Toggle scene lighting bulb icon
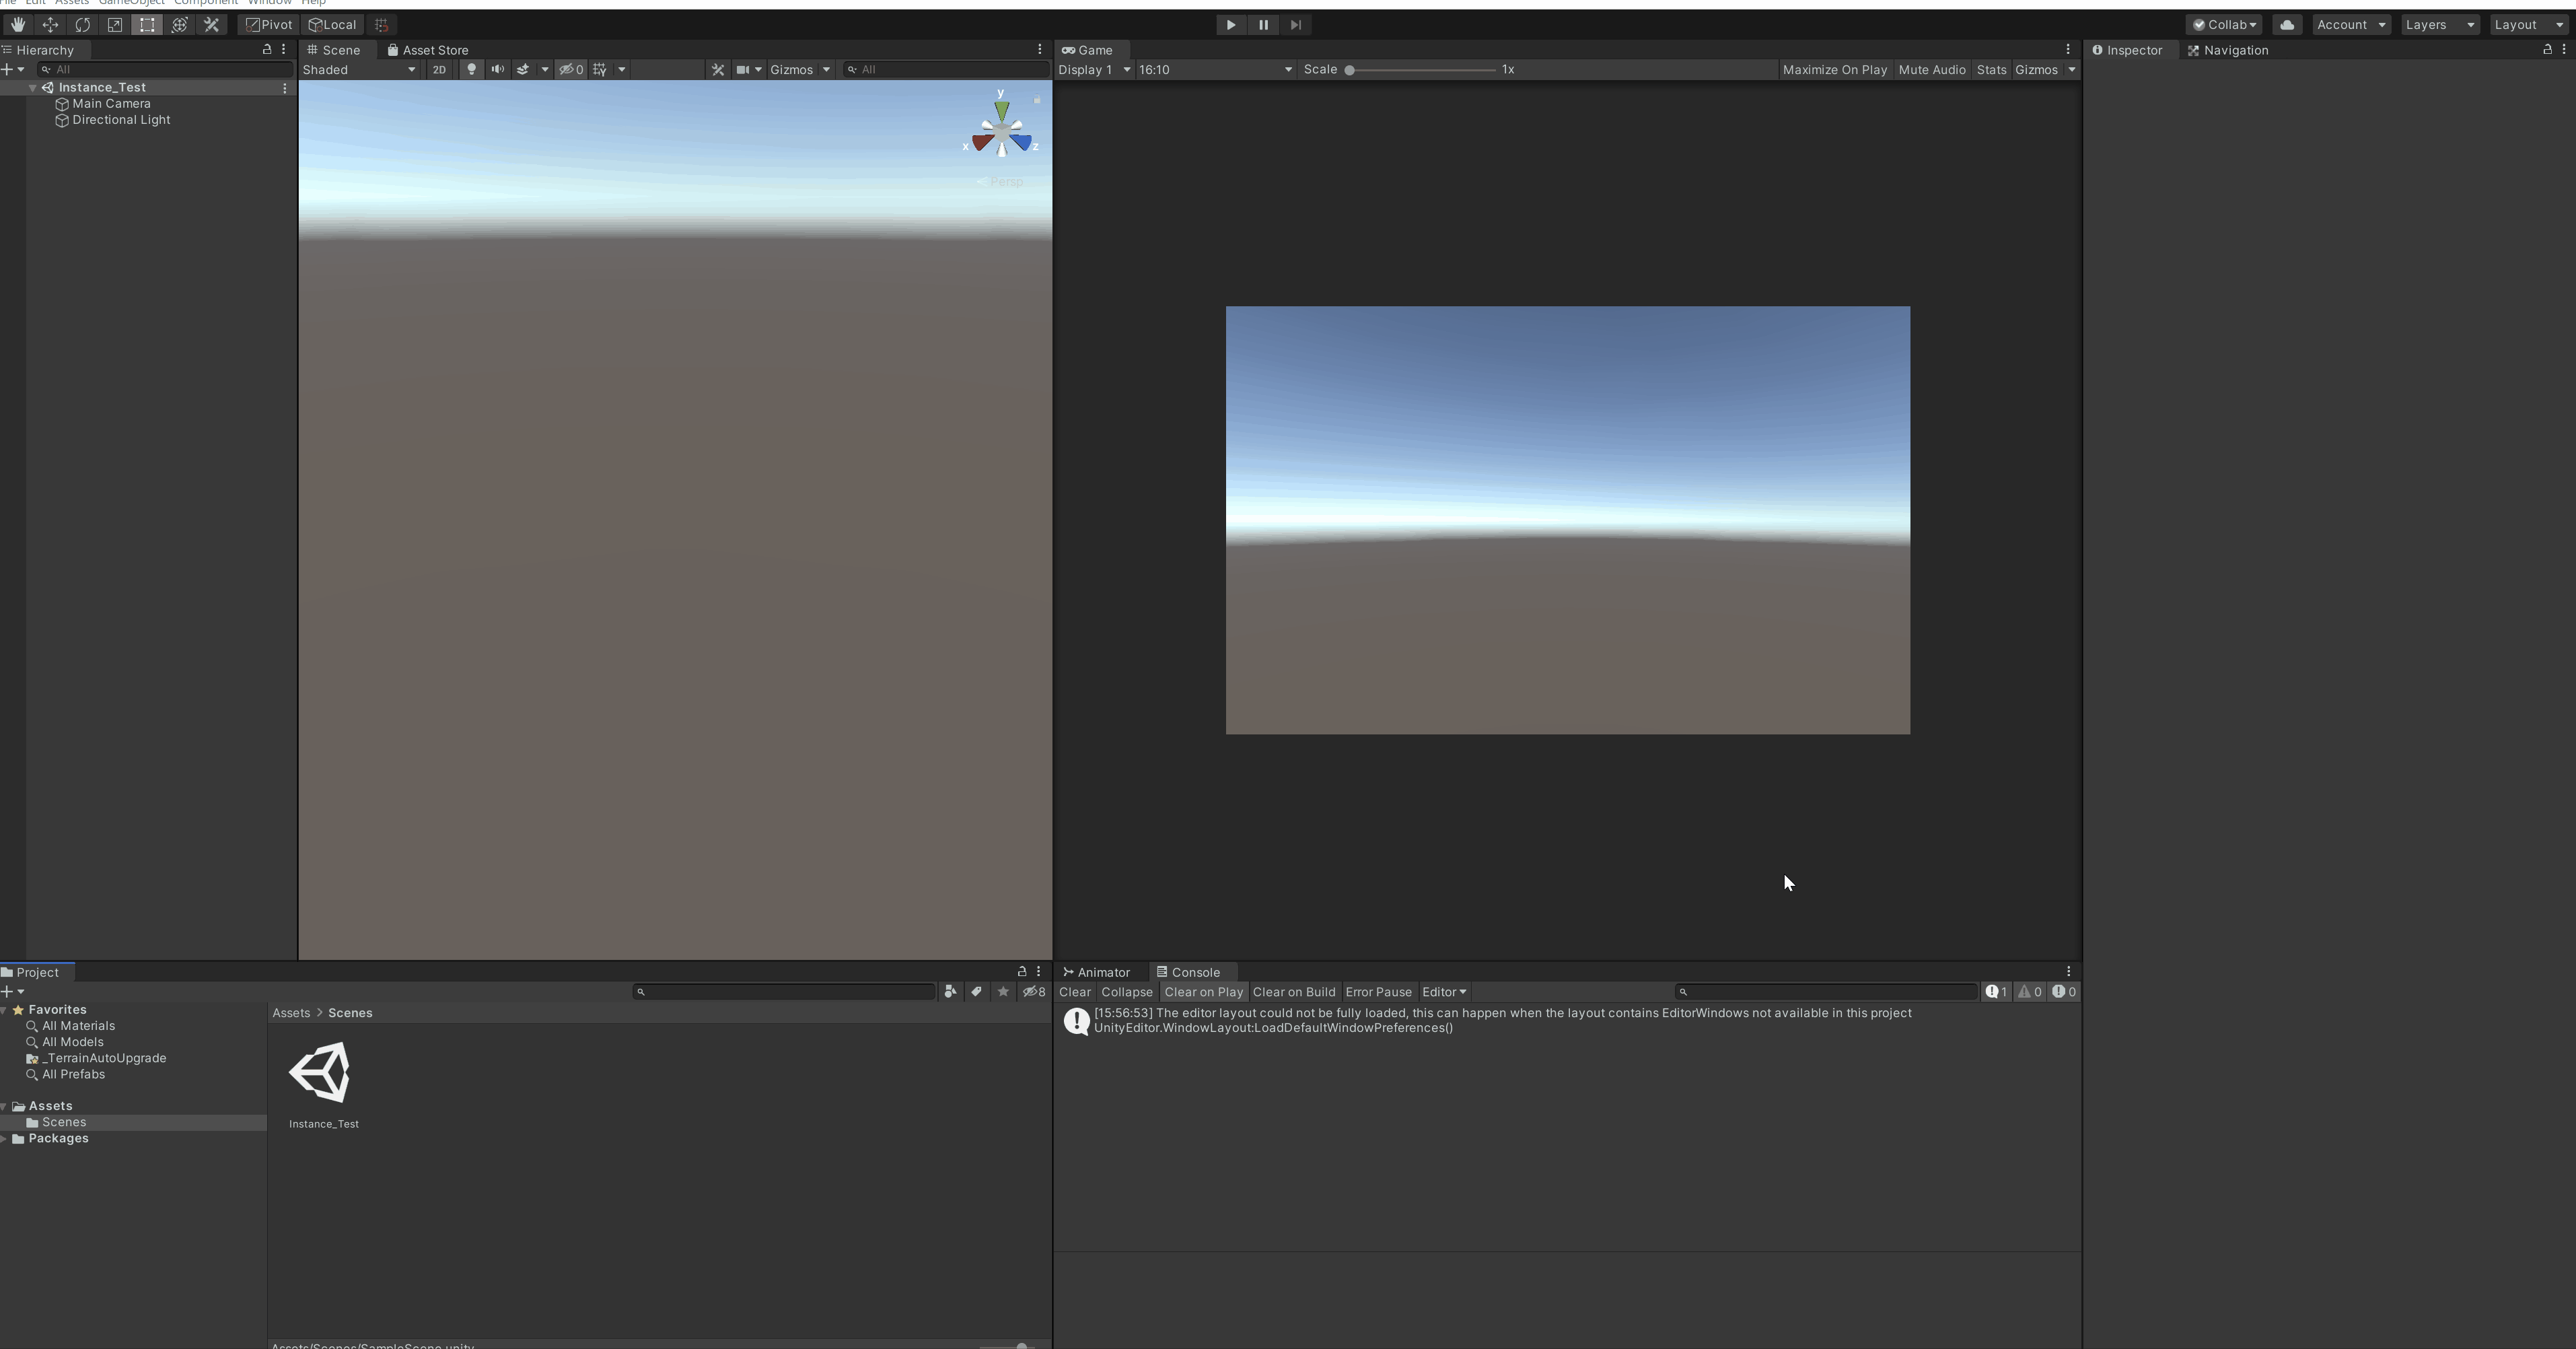The width and height of the screenshot is (2576, 1349). [x=471, y=70]
